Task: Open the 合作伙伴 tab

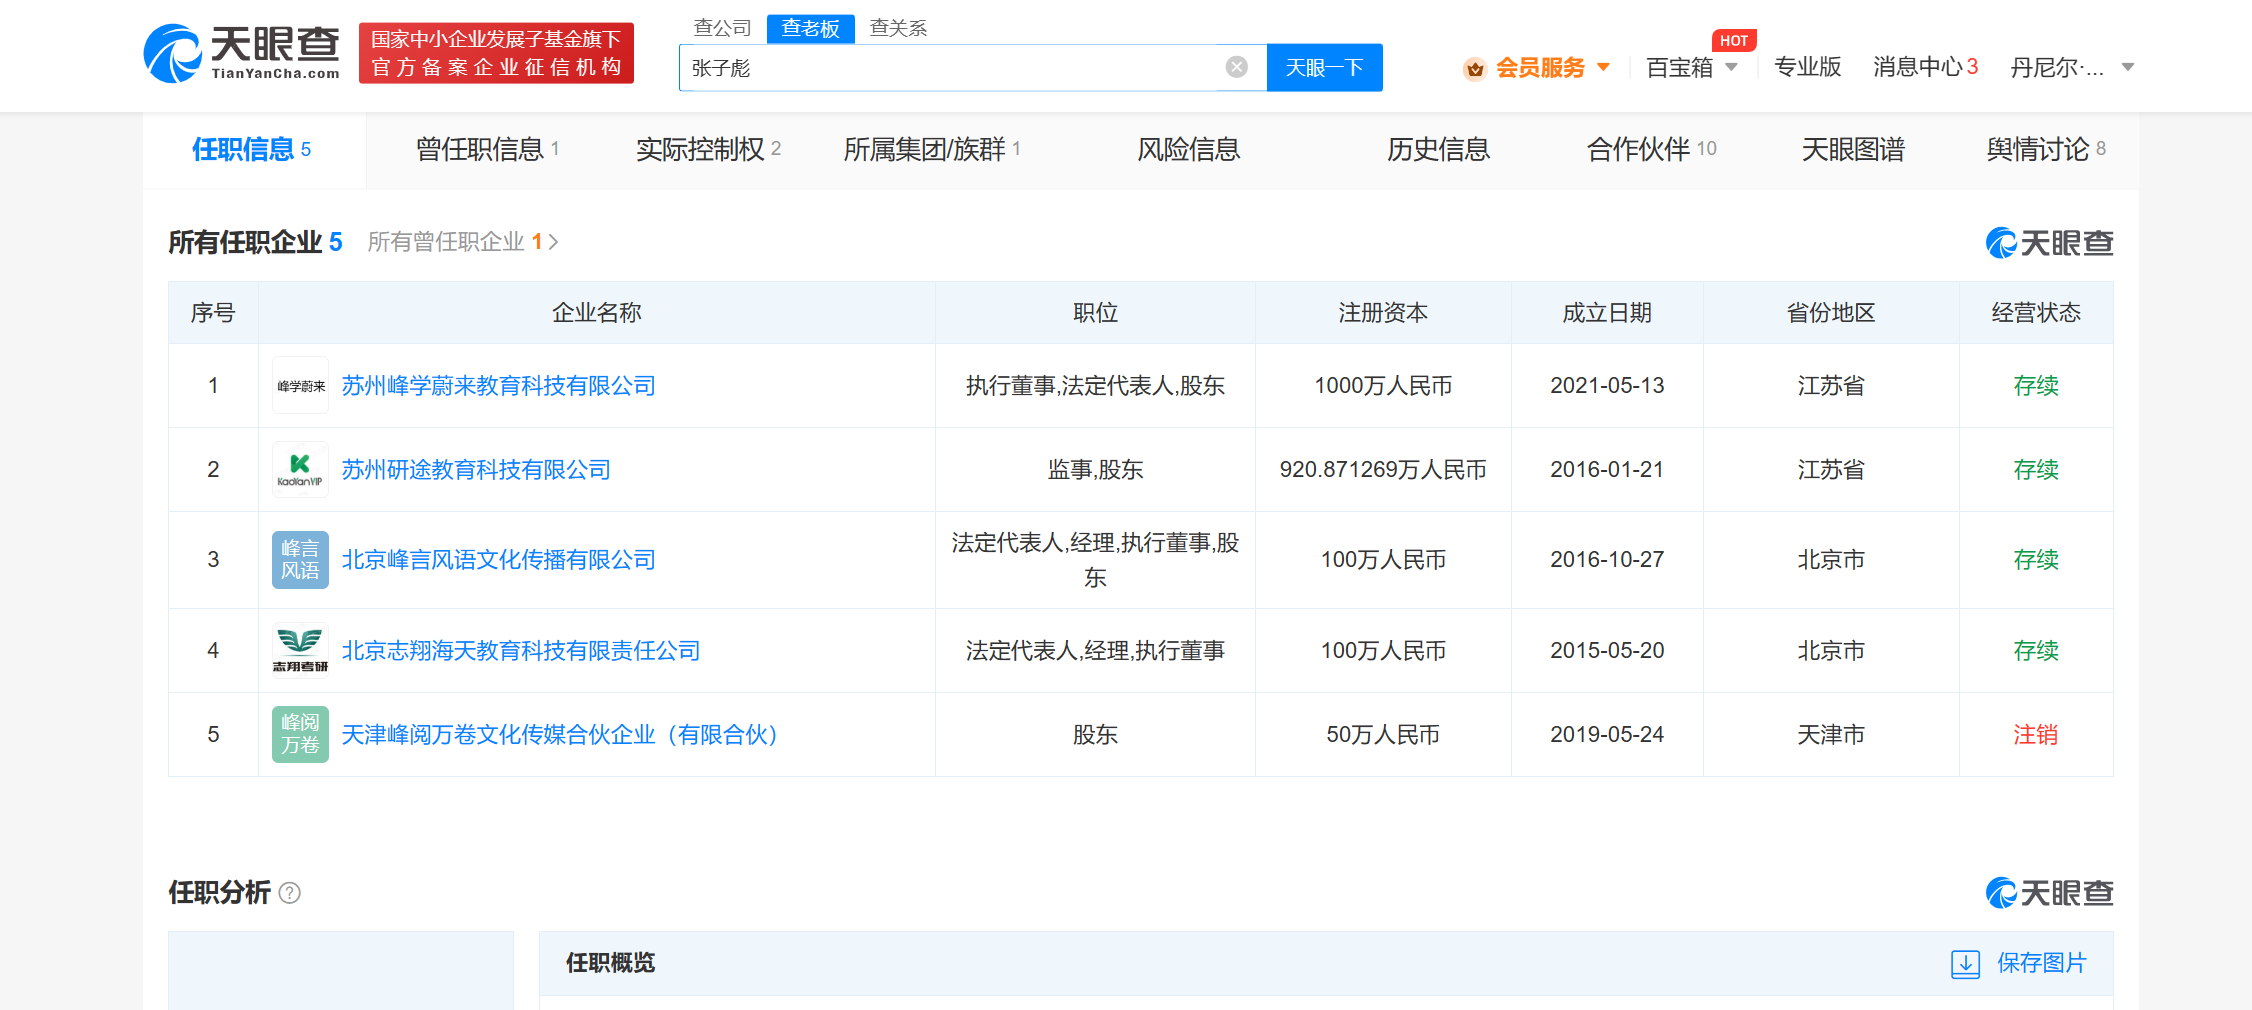Action: [1651, 150]
